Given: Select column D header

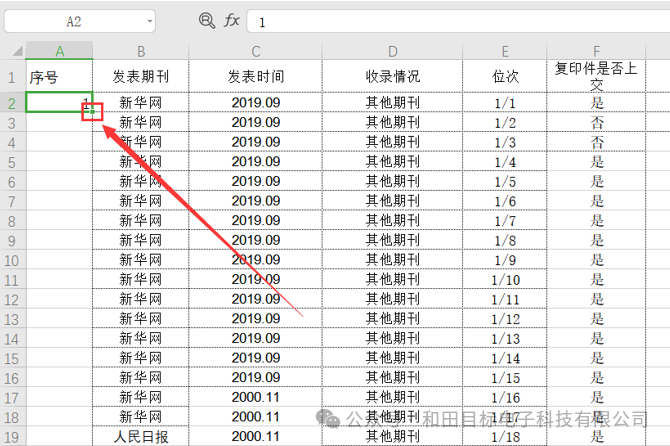Looking at the screenshot, I should pyautogui.click(x=392, y=51).
